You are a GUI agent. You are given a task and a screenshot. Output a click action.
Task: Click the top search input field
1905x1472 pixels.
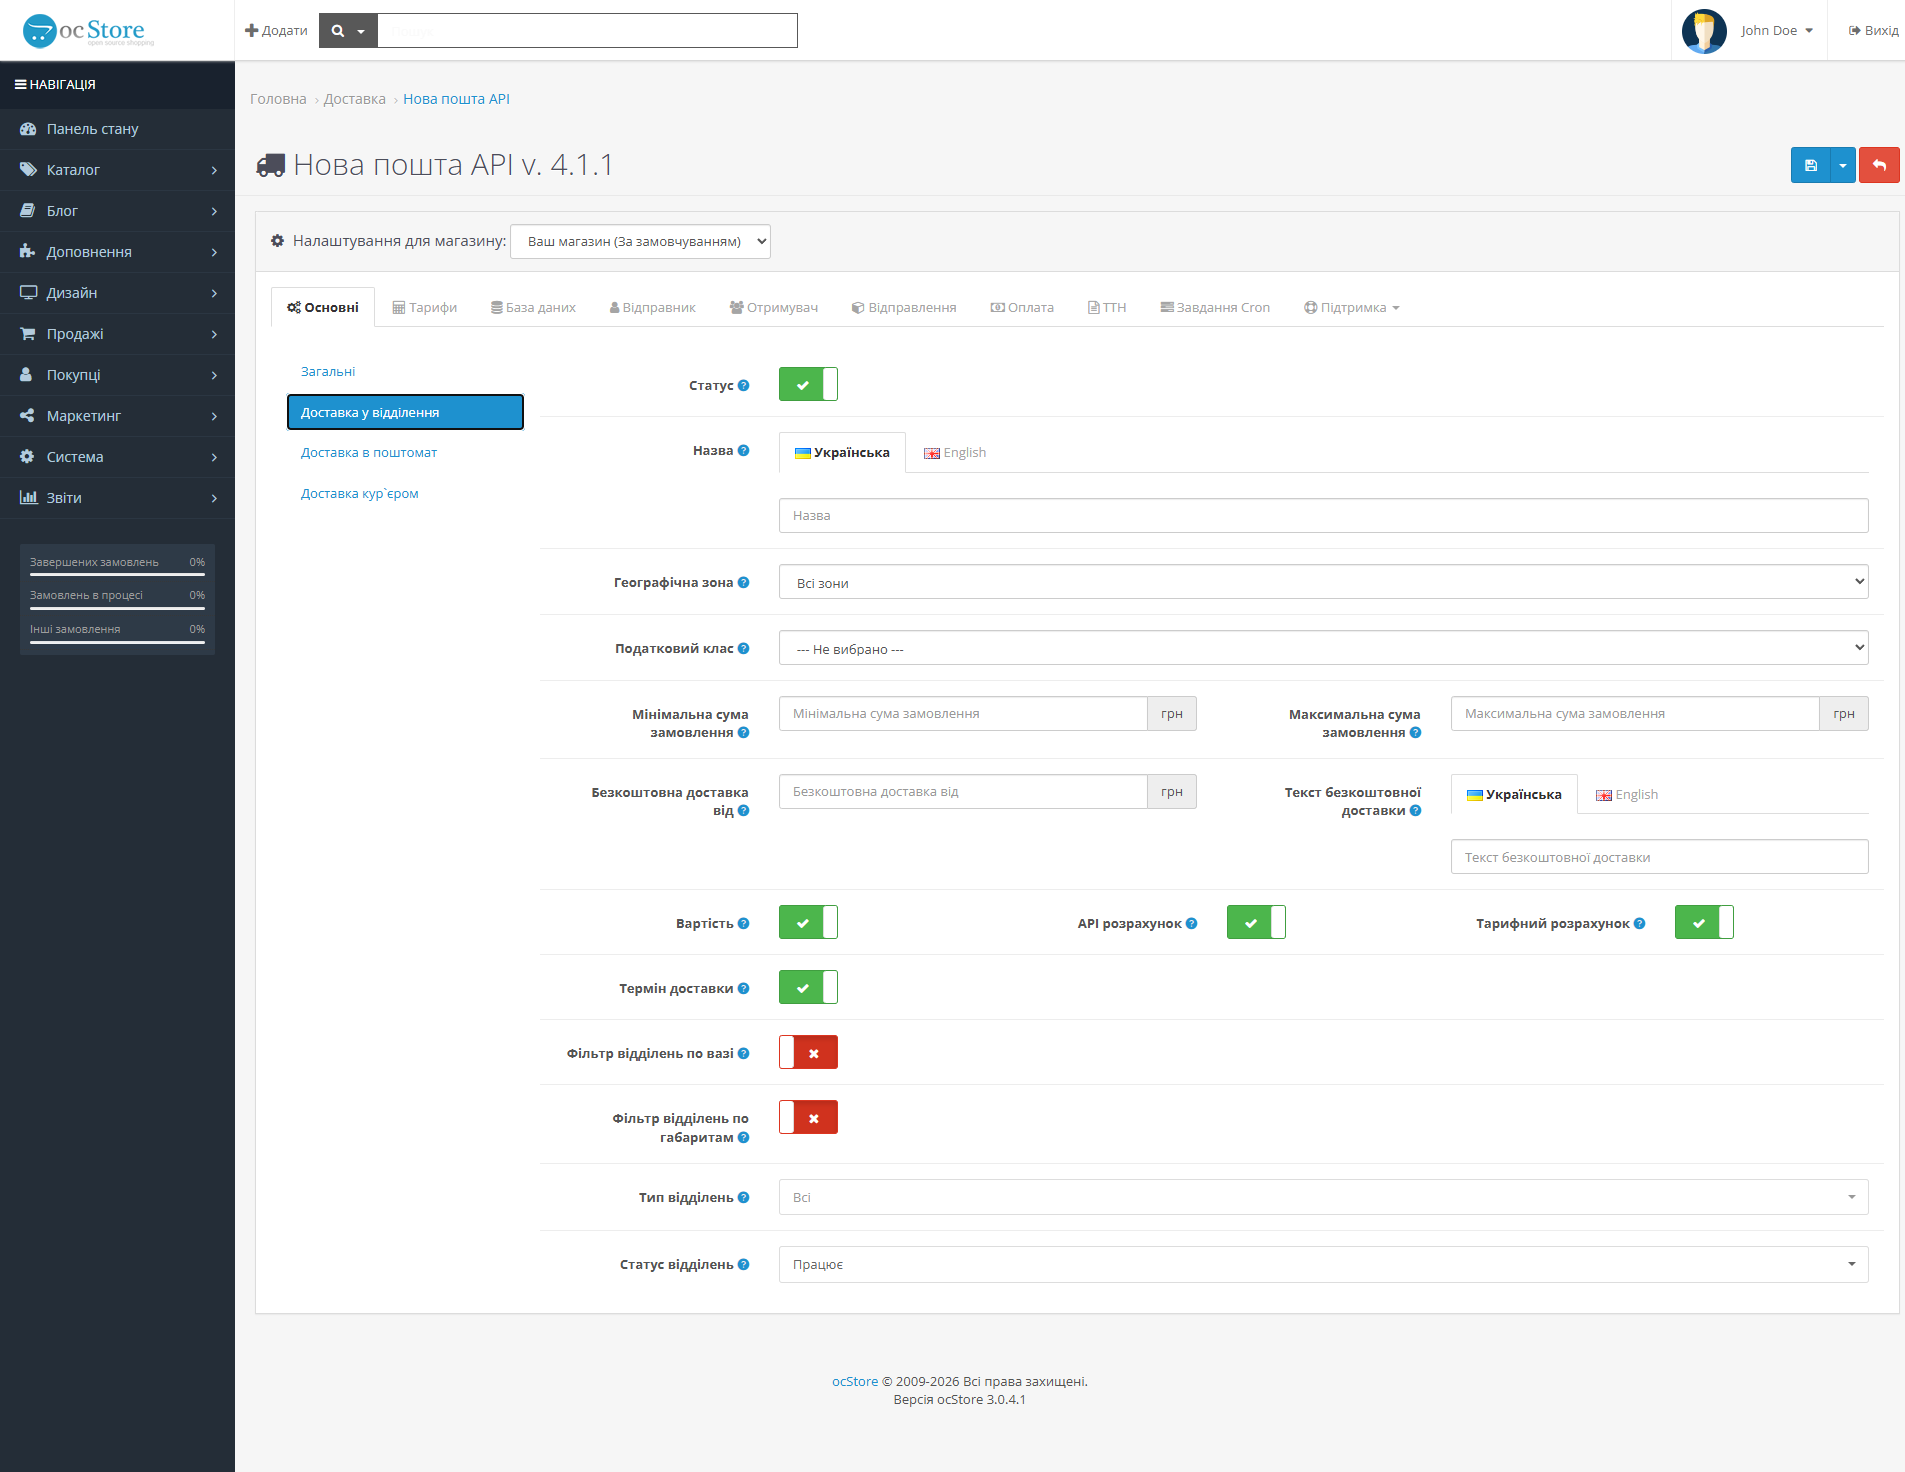coord(587,31)
